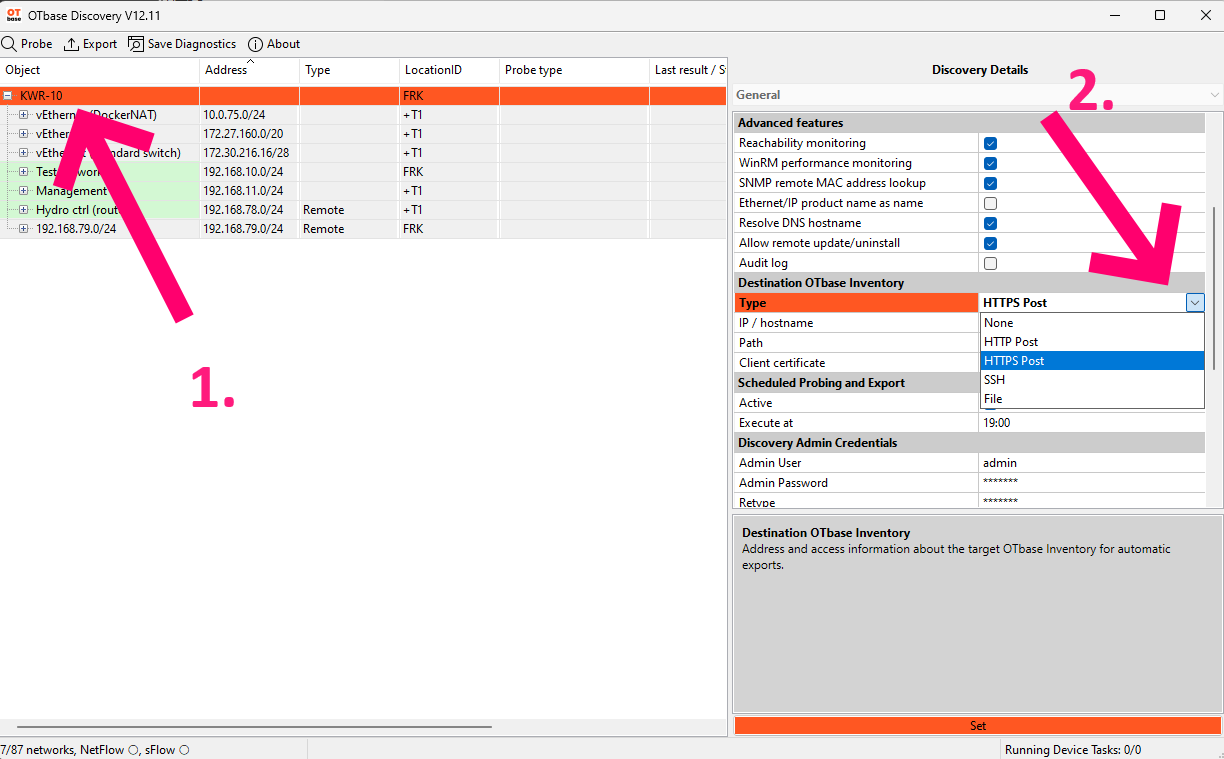Screen dimensions: 1224x759
Task: Sort by the Object column header
Action: pos(100,70)
